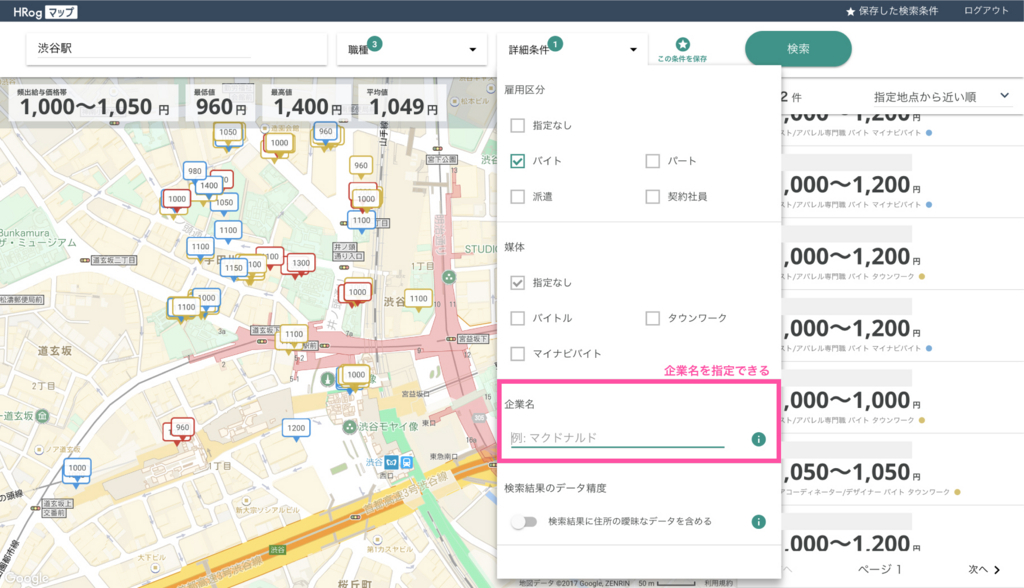This screenshot has height=588, width=1024.
Task: Open the ,050〜1,050 円 job result
Action: 902,470
